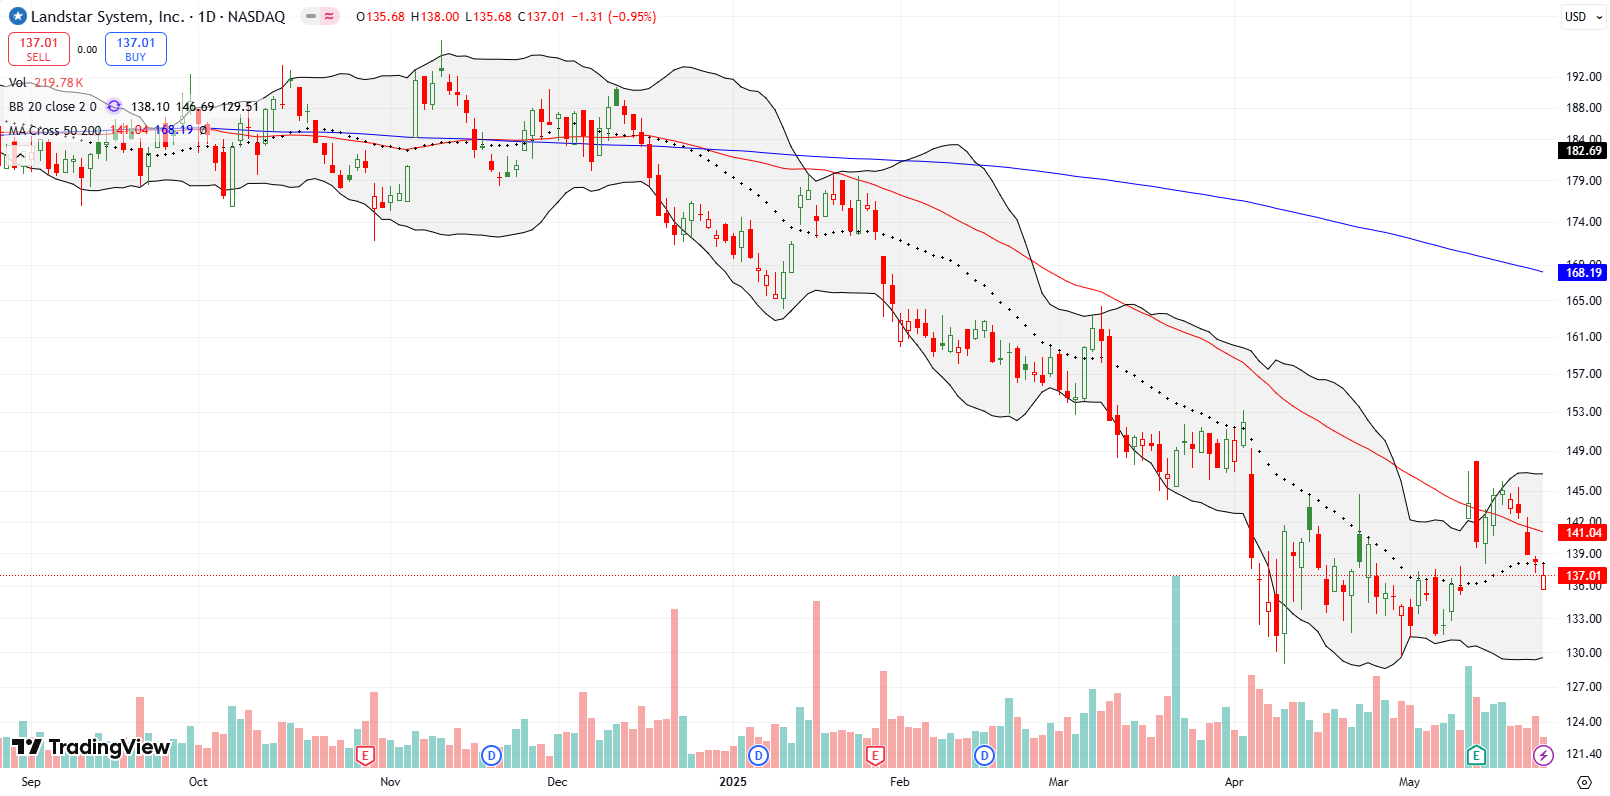Click the BUY 137.01 button
Screen dimensions: 1610x796
(136, 49)
